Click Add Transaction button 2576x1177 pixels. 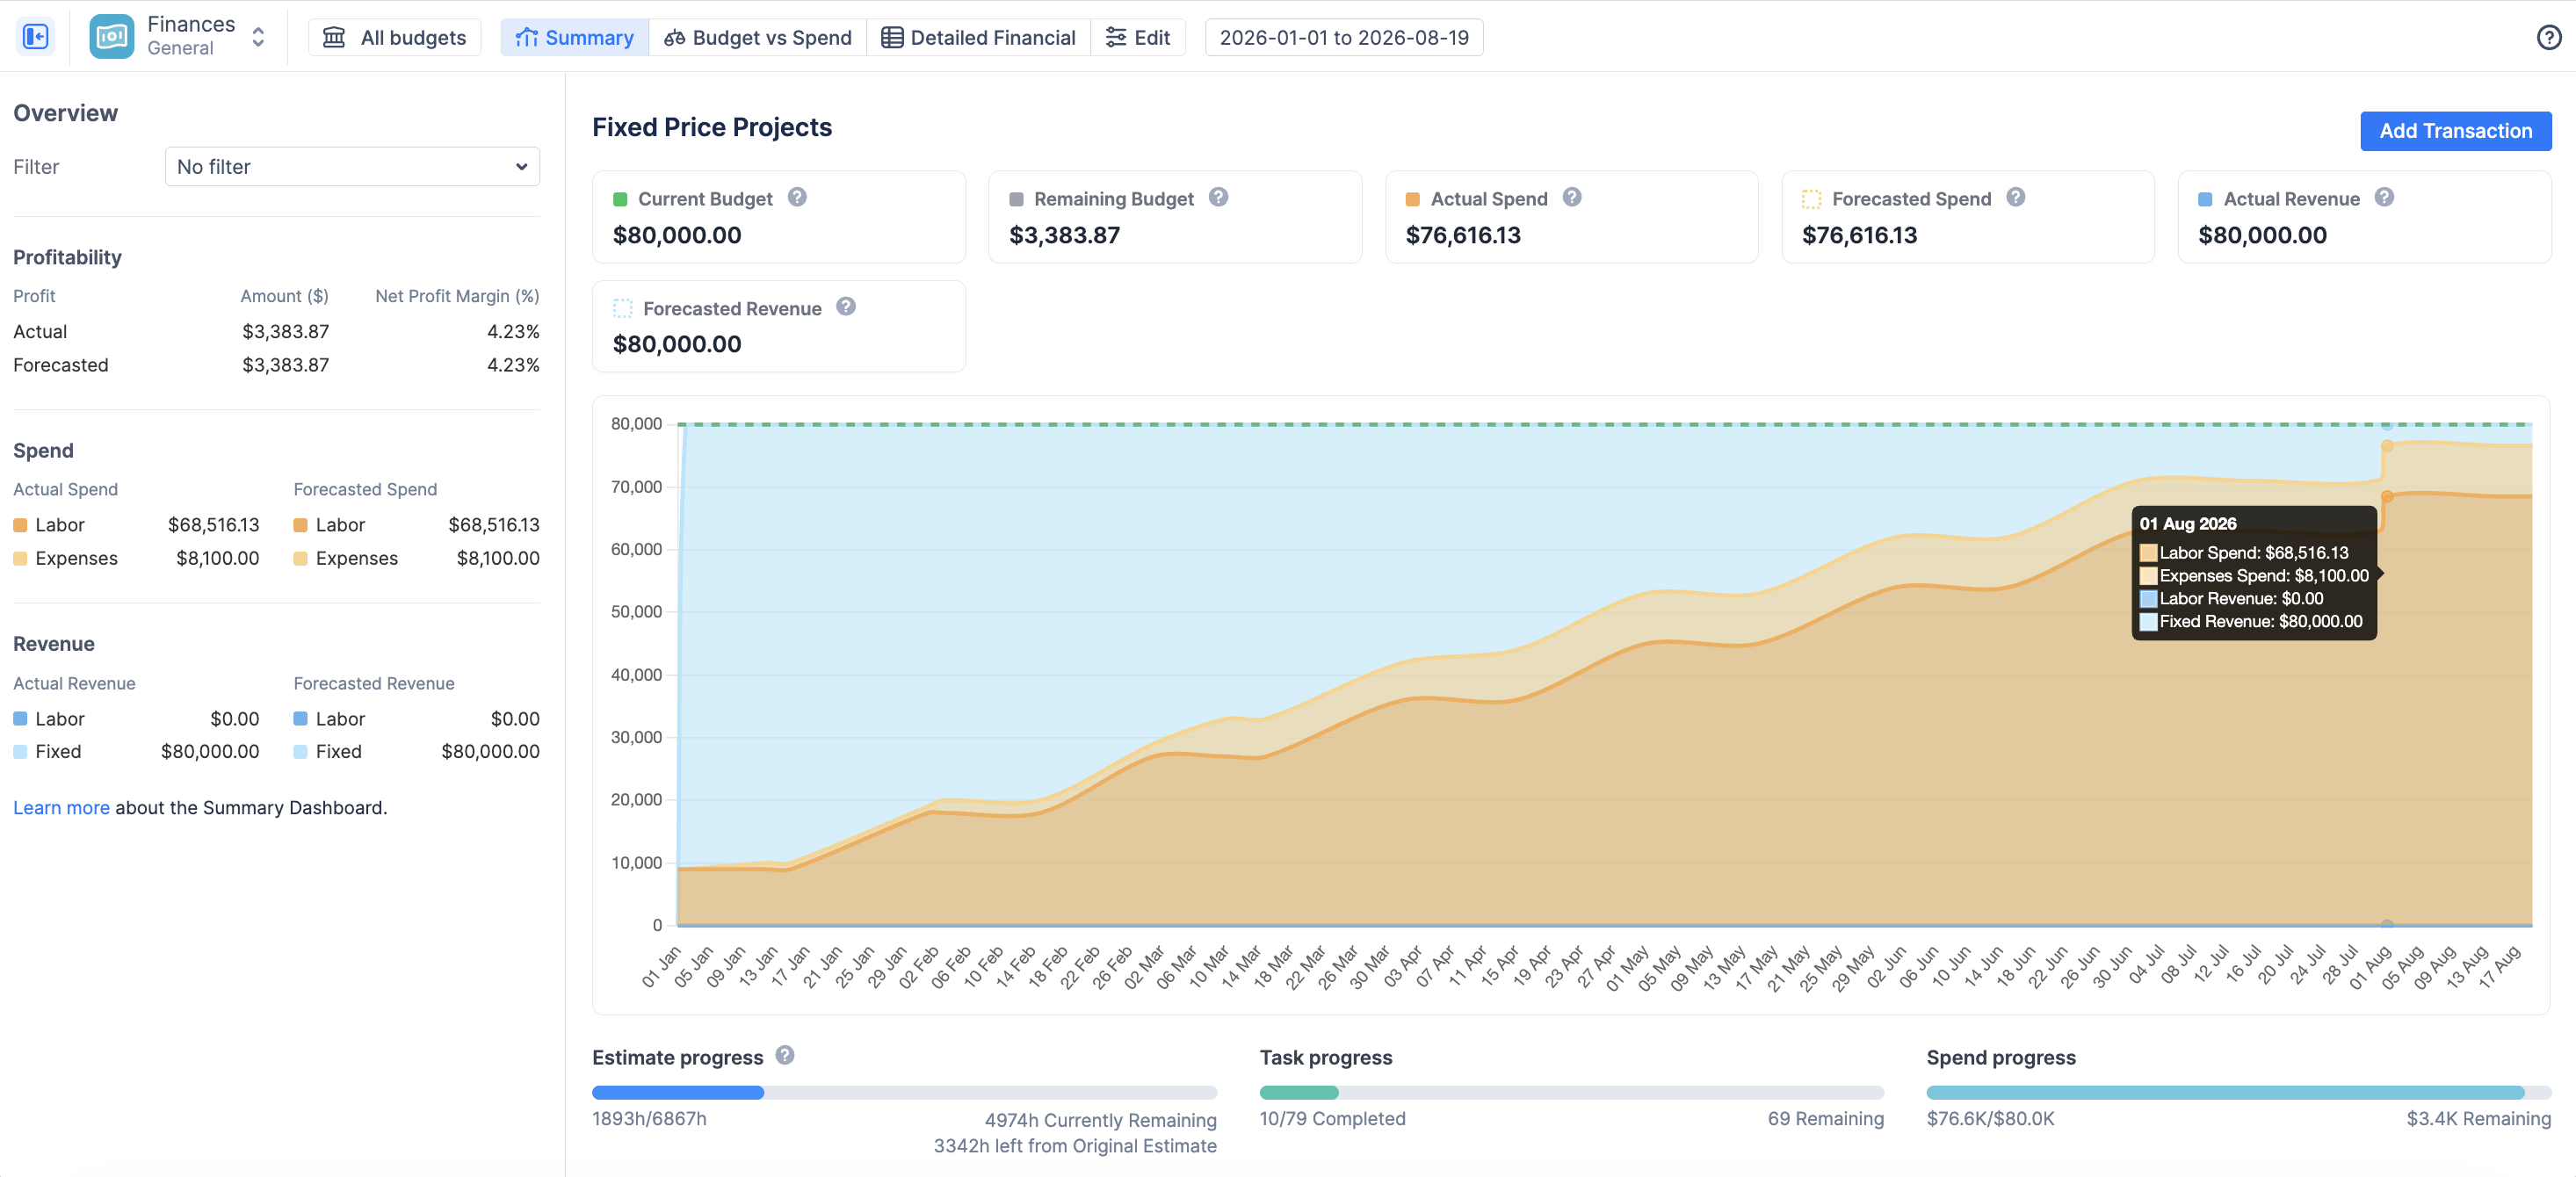click(x=2455, y=131)
